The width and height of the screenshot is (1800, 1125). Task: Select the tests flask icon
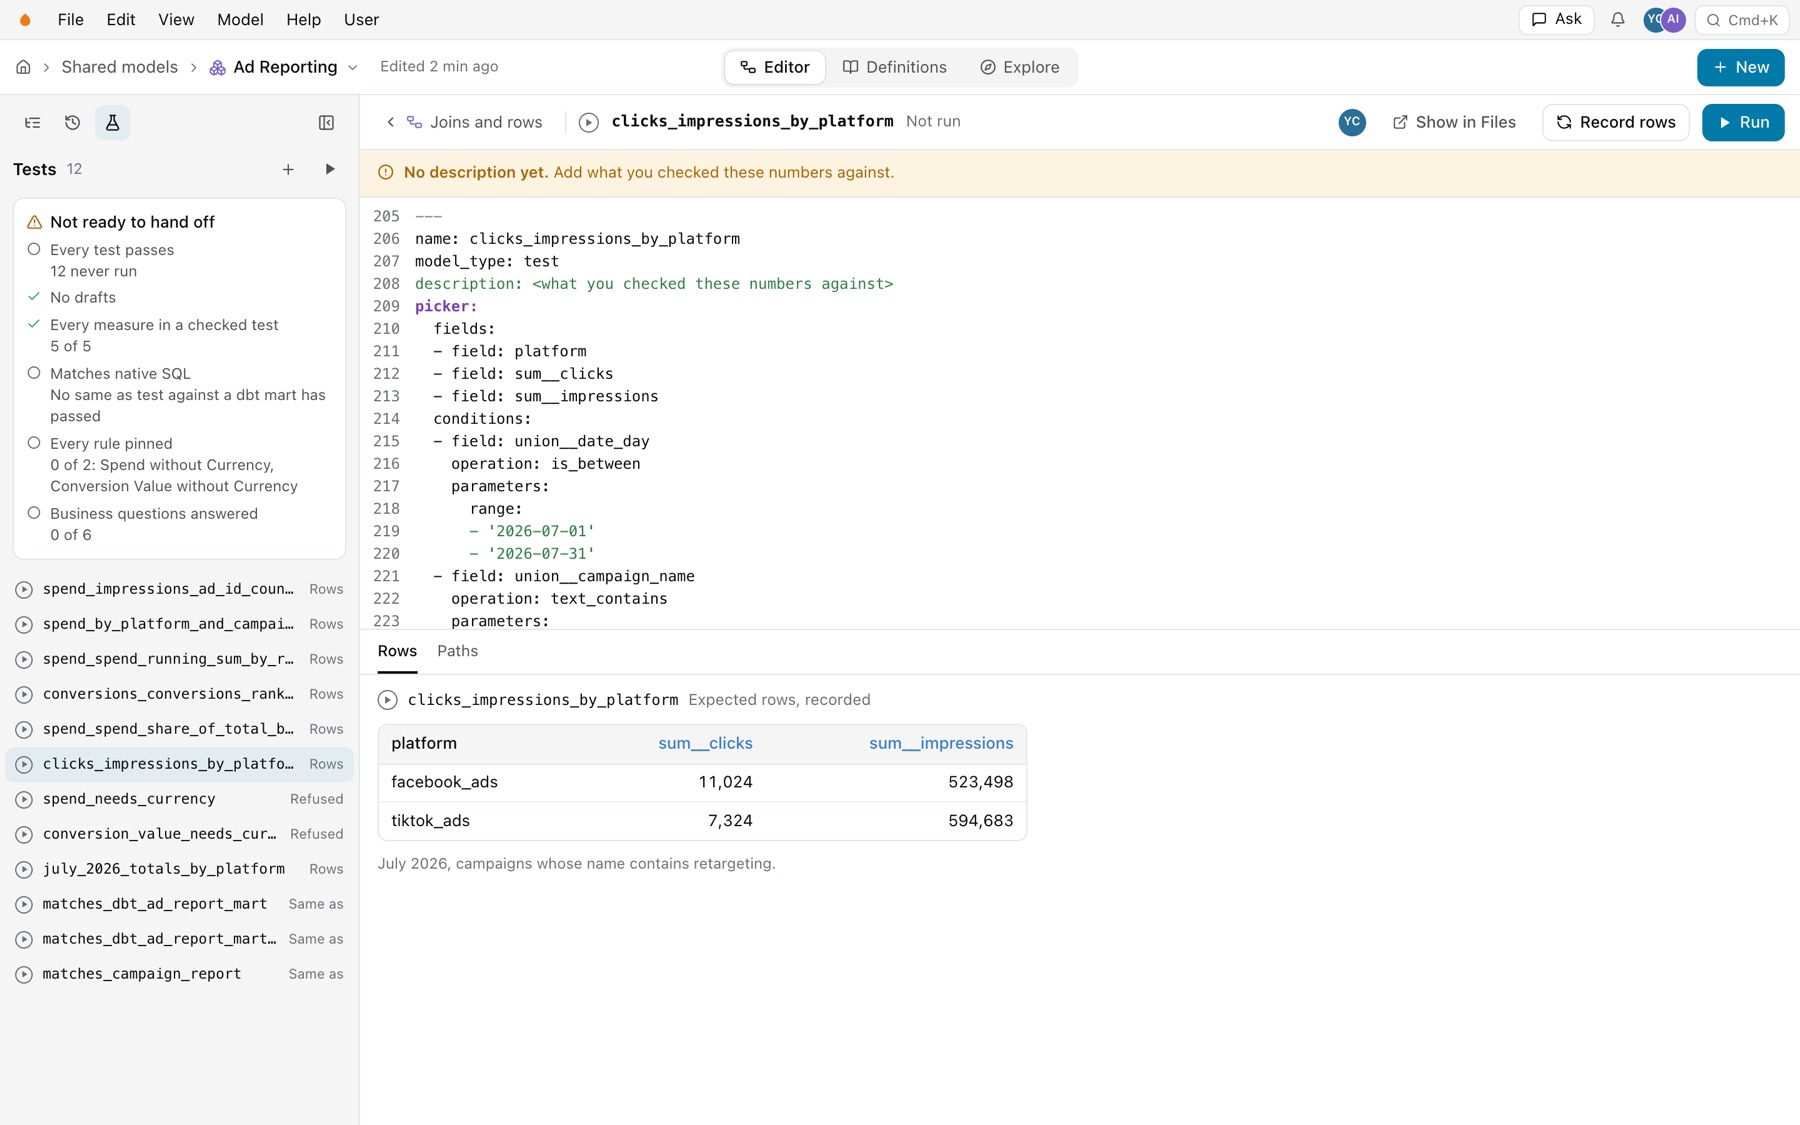click(x=112, y=122)
